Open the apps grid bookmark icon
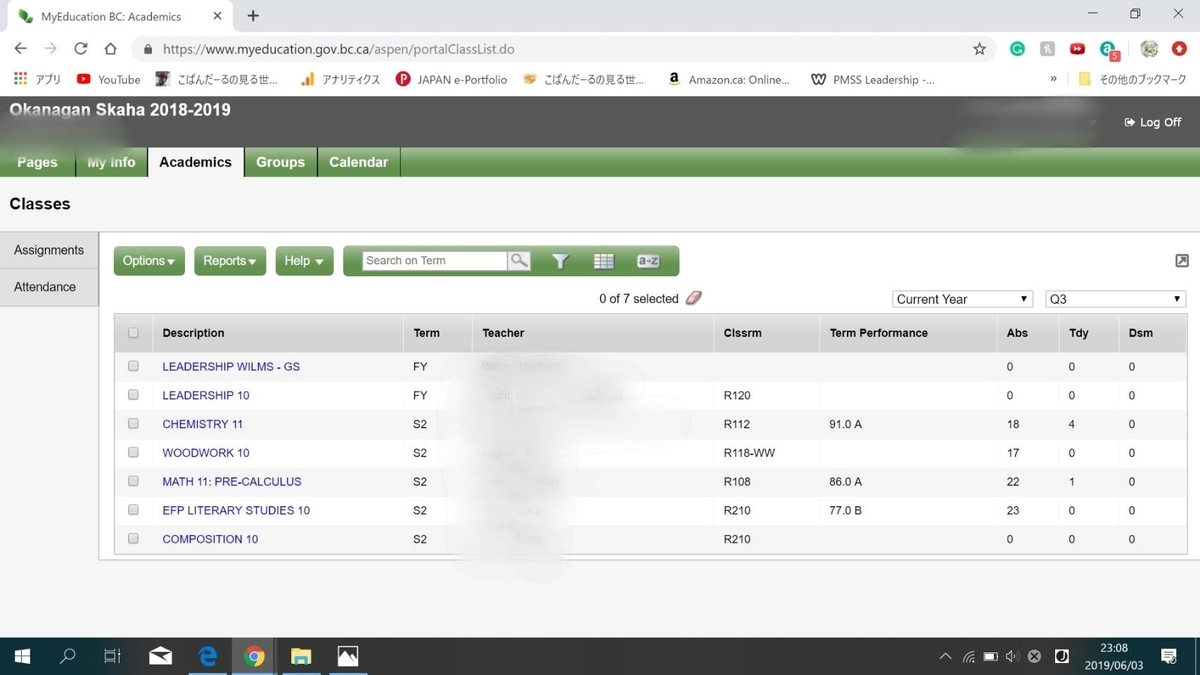The image size is (1200, 675). [x=21, y=79]
